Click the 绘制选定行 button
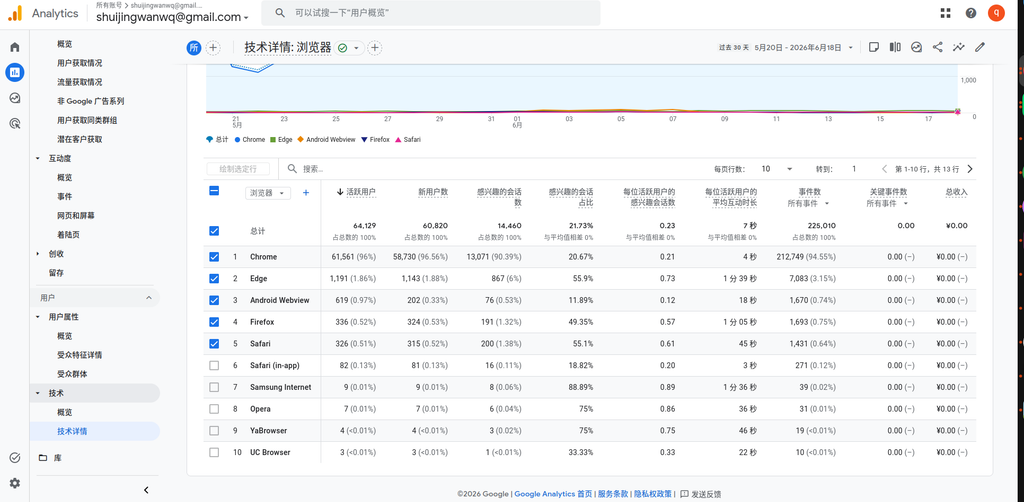Screen dimensions: 1024x502 coord(238,169)
